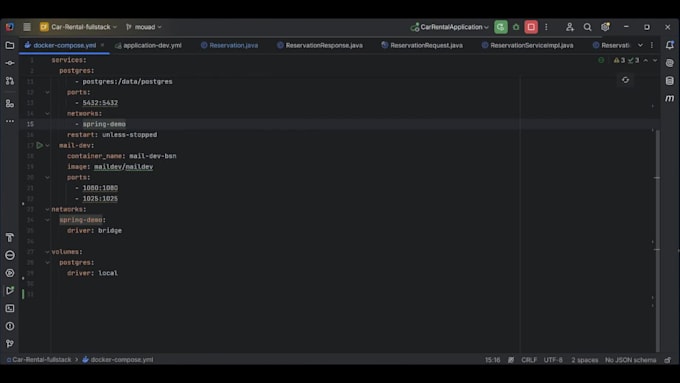This screenshot has height=383, width=680.
Task: Start debugging with the bug icon
Action: [516, 27]
